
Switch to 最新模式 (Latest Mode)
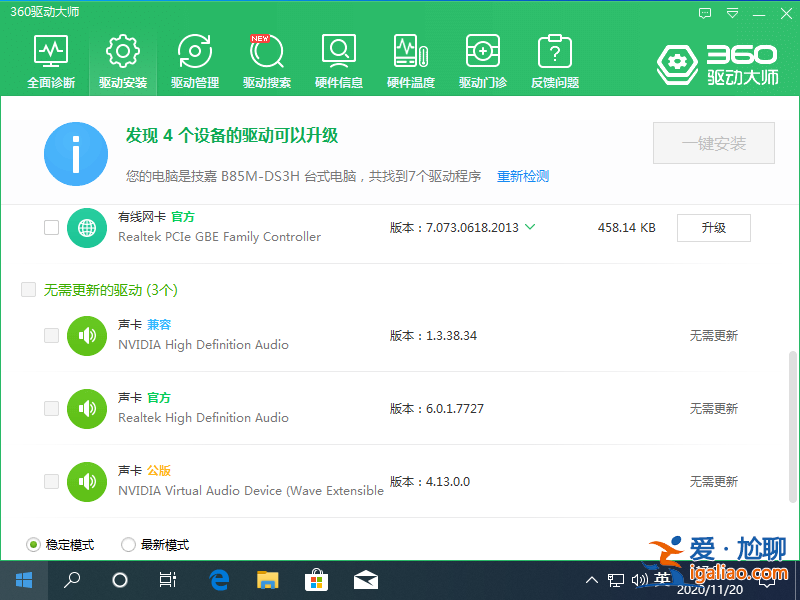[x=128, y=544]
